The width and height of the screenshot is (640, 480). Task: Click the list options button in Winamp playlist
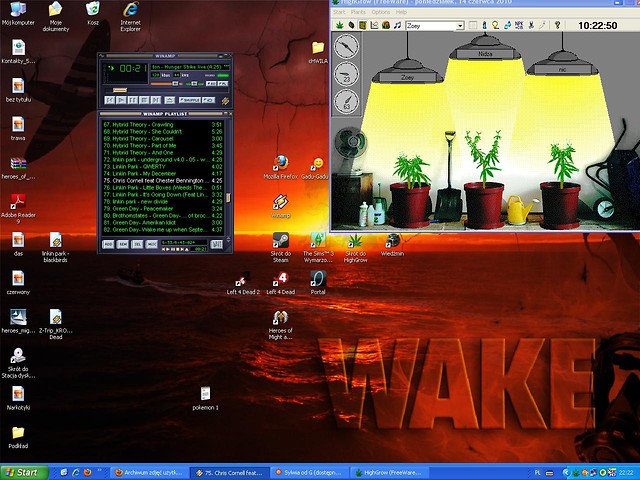pos(216,244)
